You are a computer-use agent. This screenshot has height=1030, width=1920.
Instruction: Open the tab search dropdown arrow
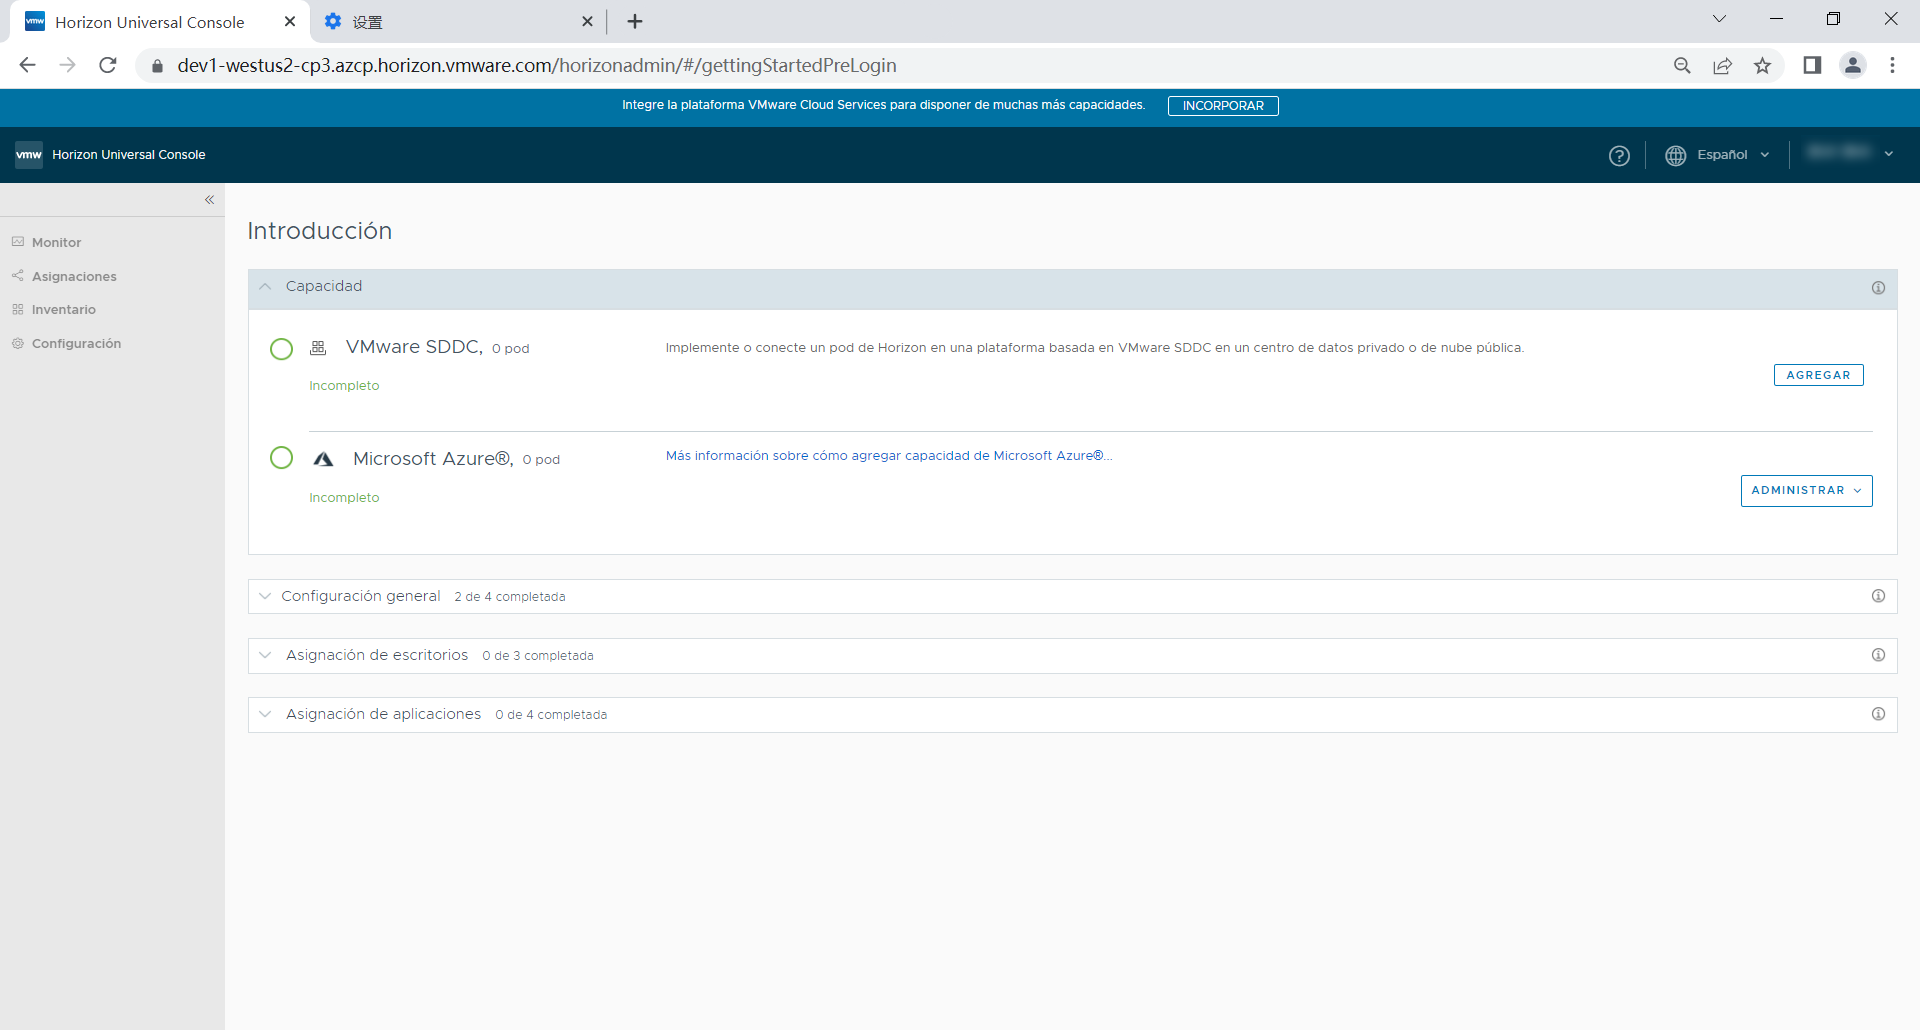[1719, 19]
